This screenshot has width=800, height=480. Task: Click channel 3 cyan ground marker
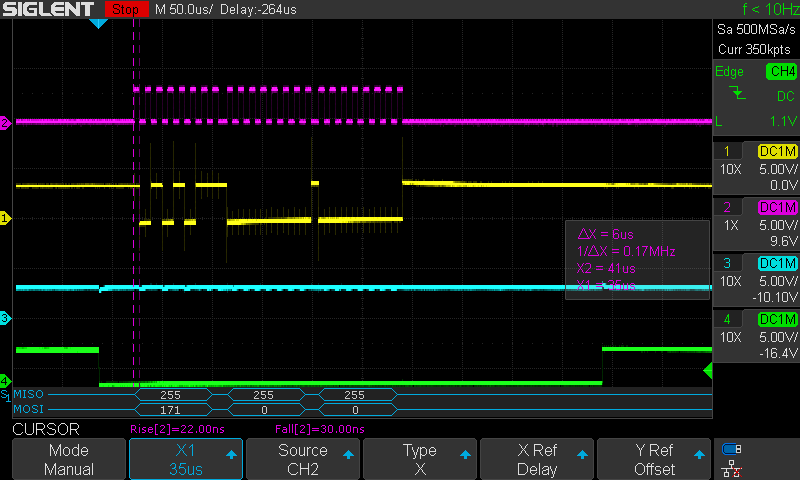point(5,318)
